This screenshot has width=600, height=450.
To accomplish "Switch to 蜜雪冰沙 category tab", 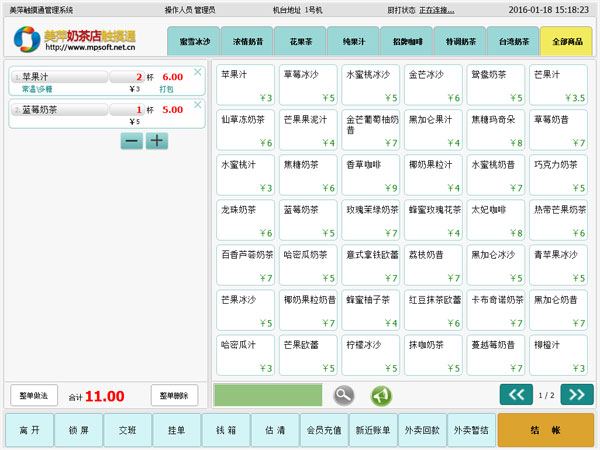I will 194,42.
